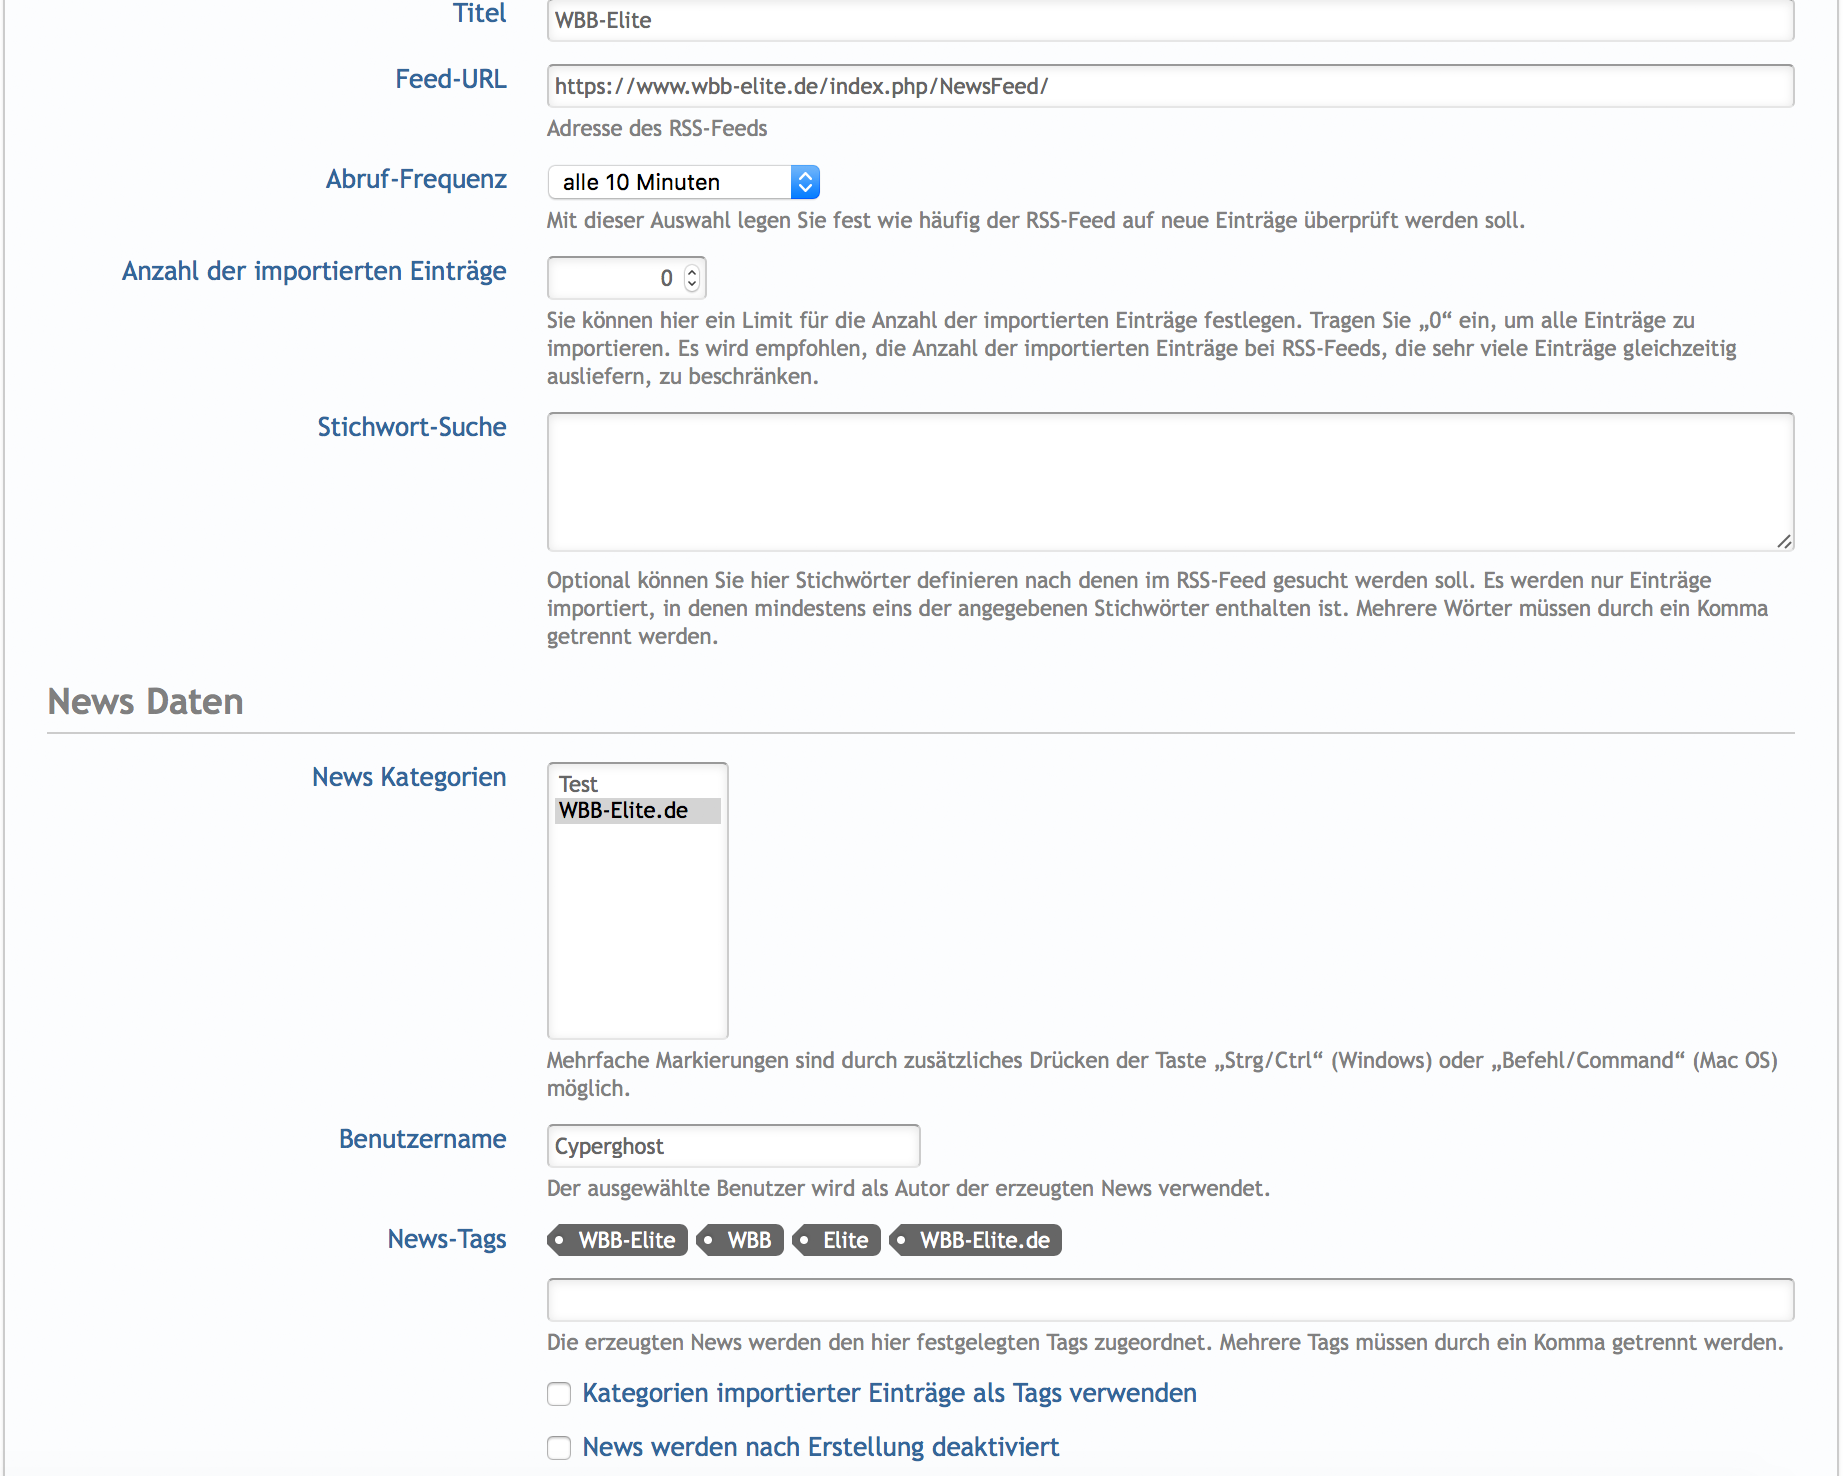Increase imported entries with stepper up arrow
The height and width of the screenshot is (1476, 1848).
[692, 271]
